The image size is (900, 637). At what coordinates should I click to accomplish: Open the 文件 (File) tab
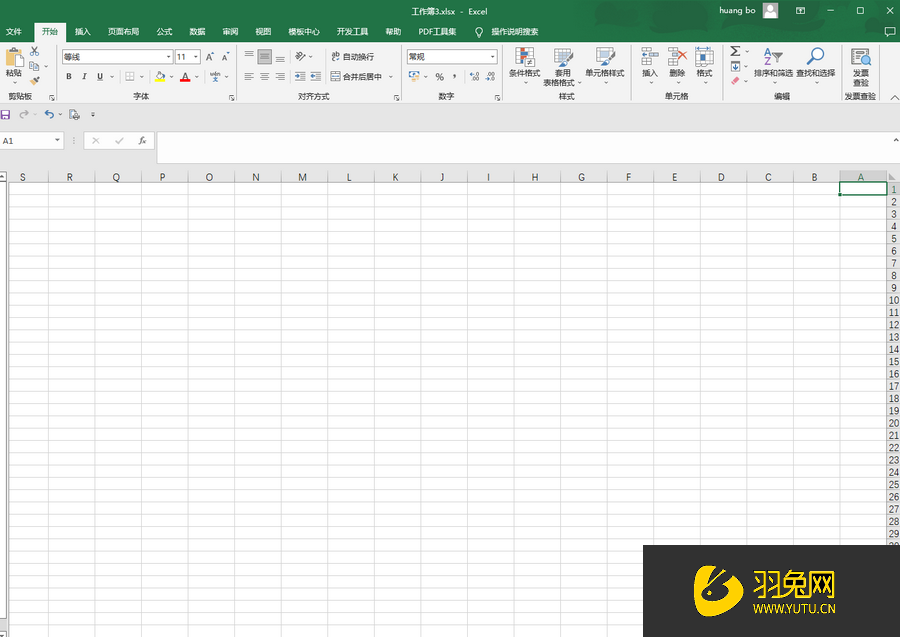[x=14, y=32]
